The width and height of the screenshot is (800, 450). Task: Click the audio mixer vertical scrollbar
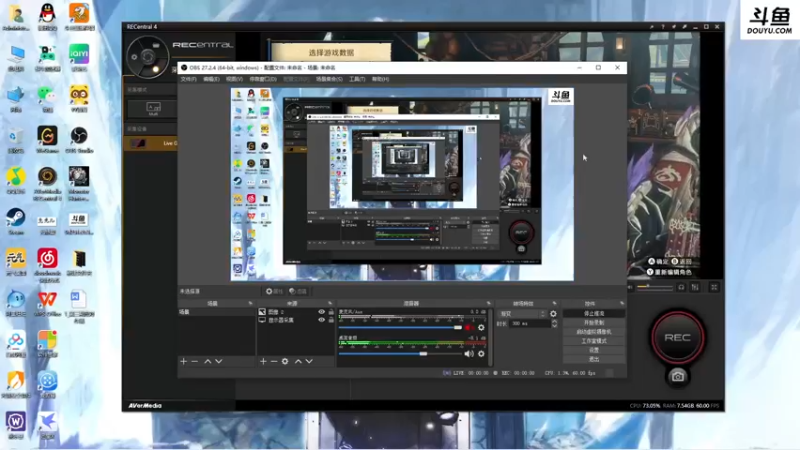coord(491,337)
